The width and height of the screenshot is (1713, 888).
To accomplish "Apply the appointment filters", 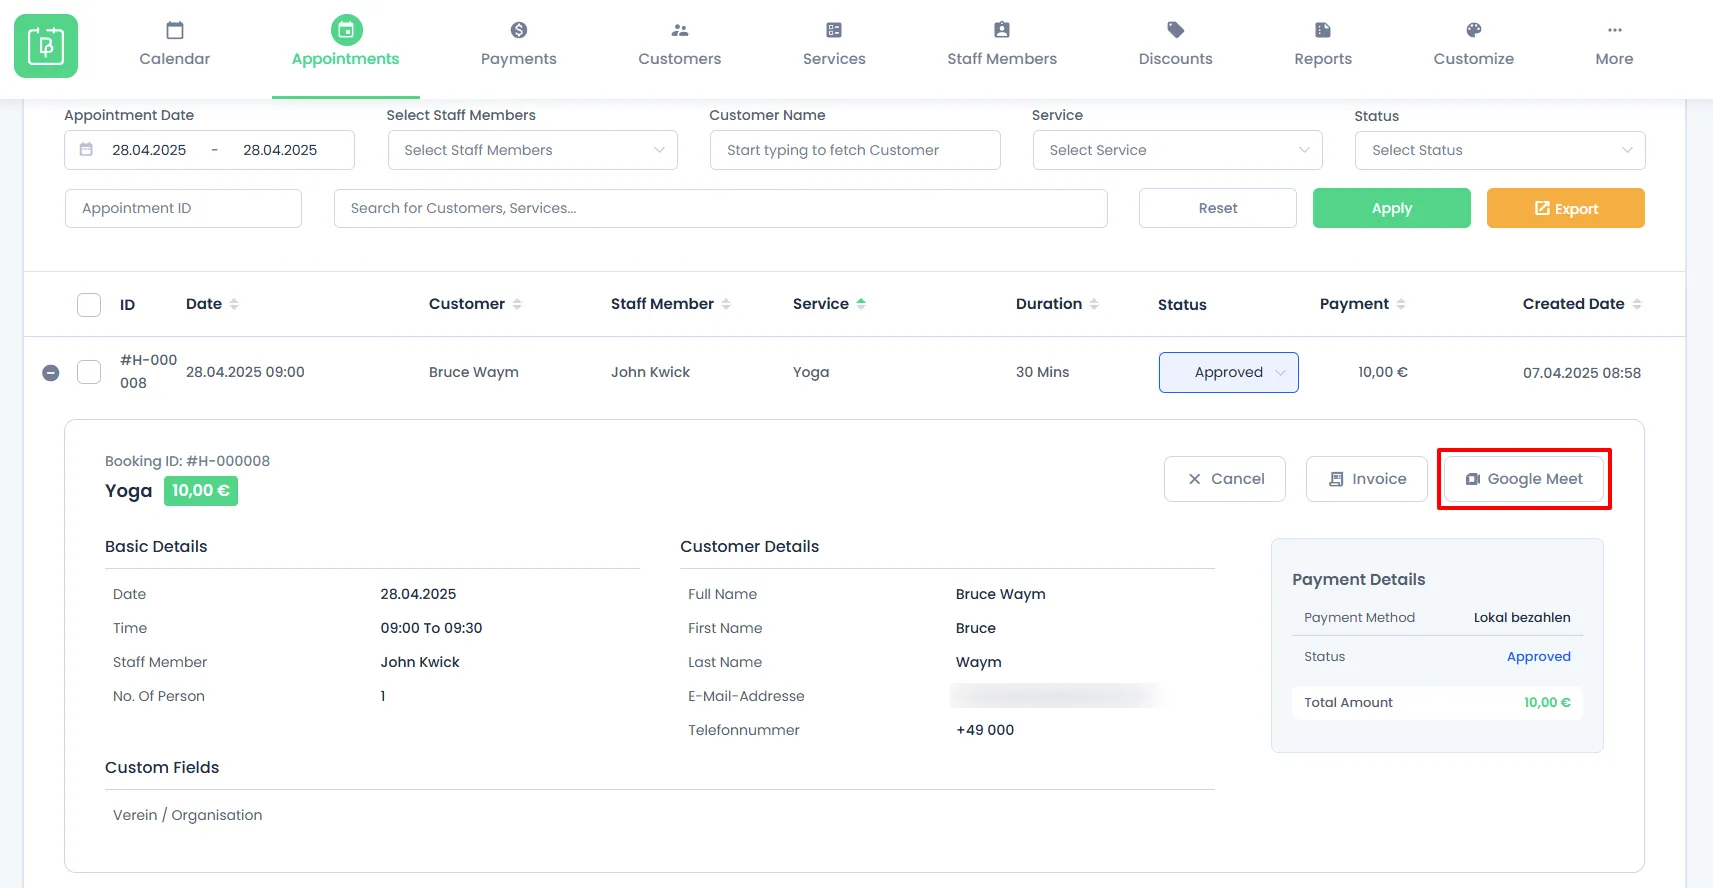I will coord(1392,208).
